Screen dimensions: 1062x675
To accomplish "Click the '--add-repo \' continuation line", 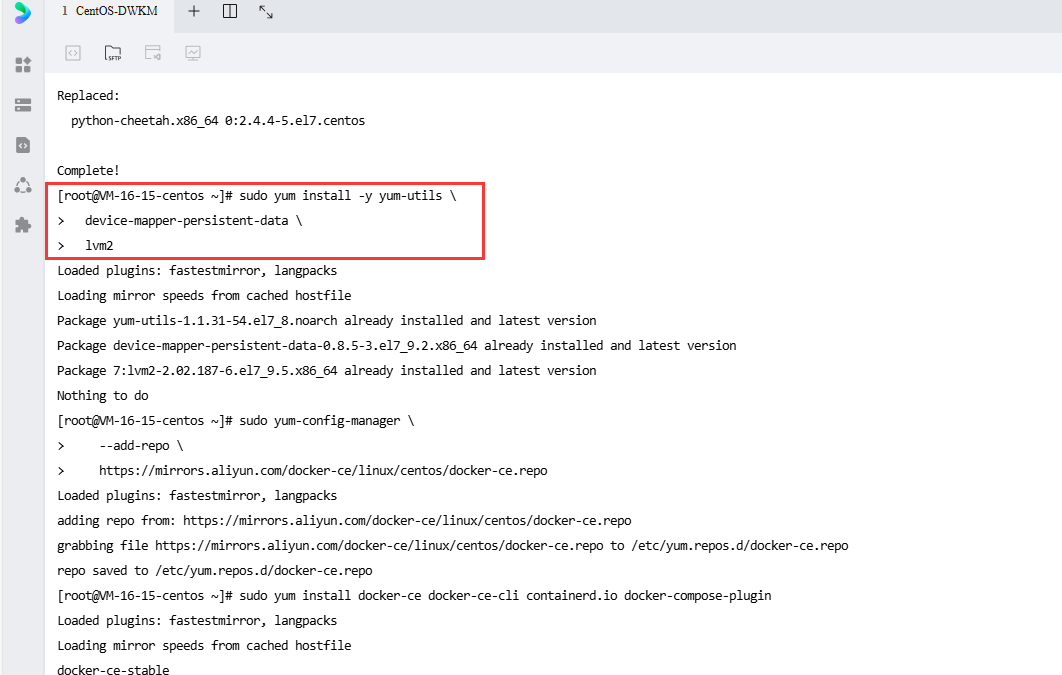I will (141, 445).
